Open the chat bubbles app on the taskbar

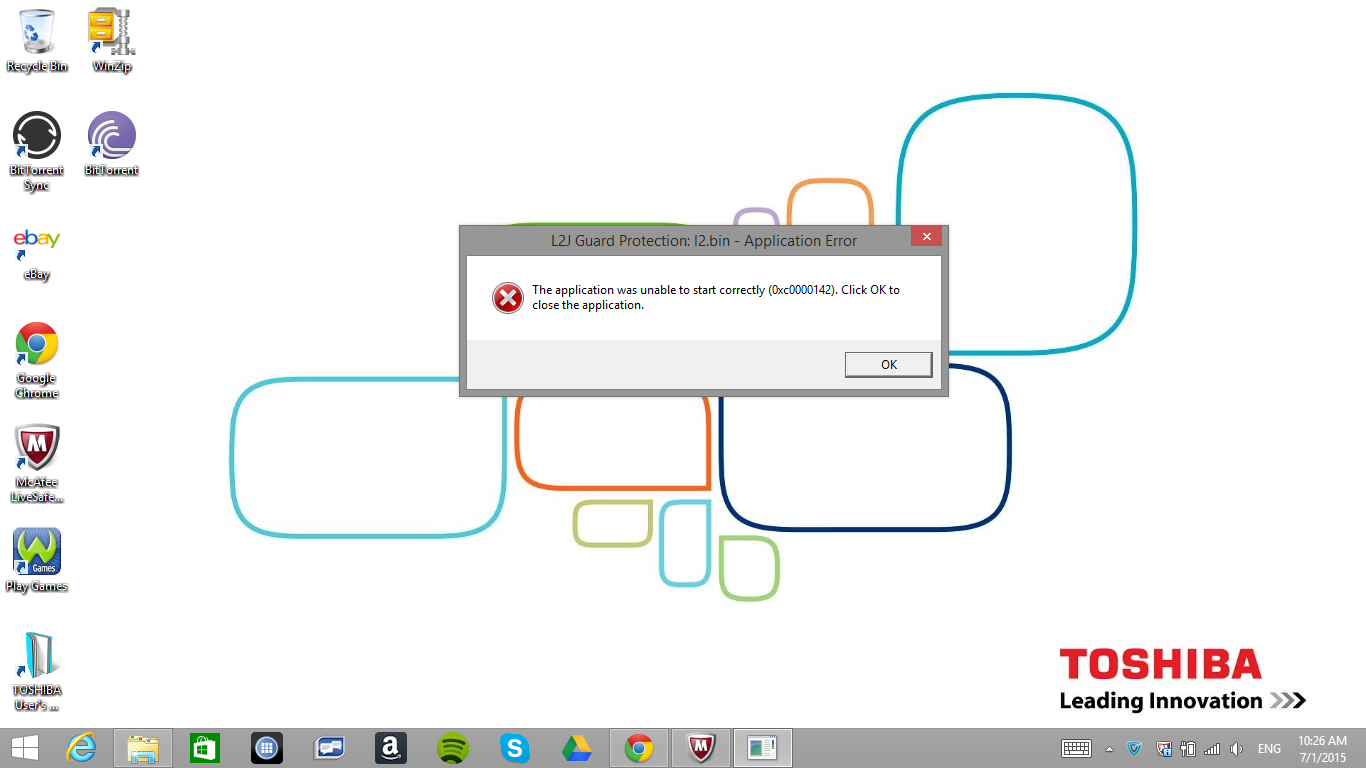pyautogui.click(x=329, y=748)
